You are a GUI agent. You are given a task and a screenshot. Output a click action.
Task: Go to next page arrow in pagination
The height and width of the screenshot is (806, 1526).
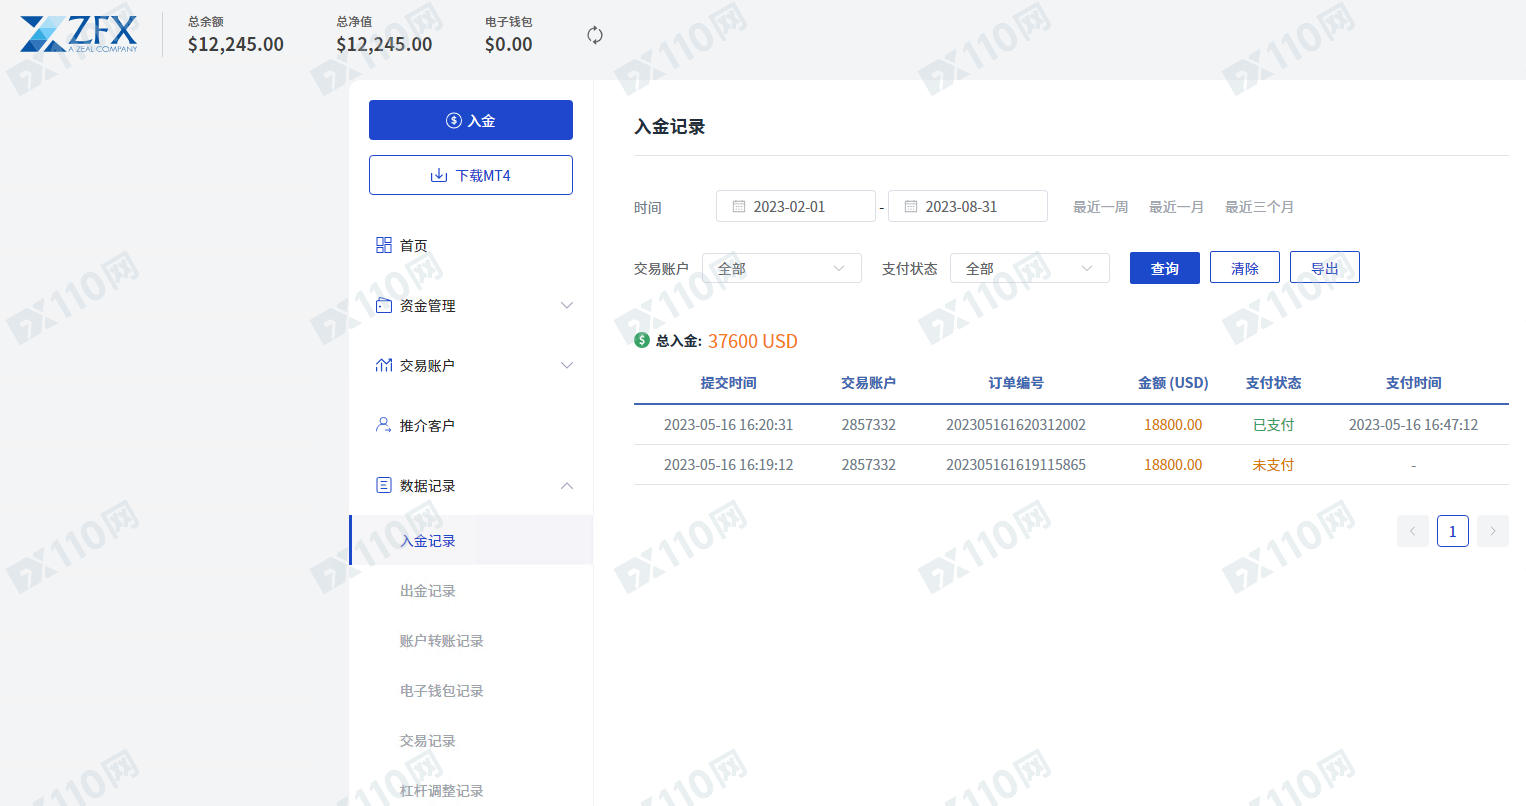1492,531
